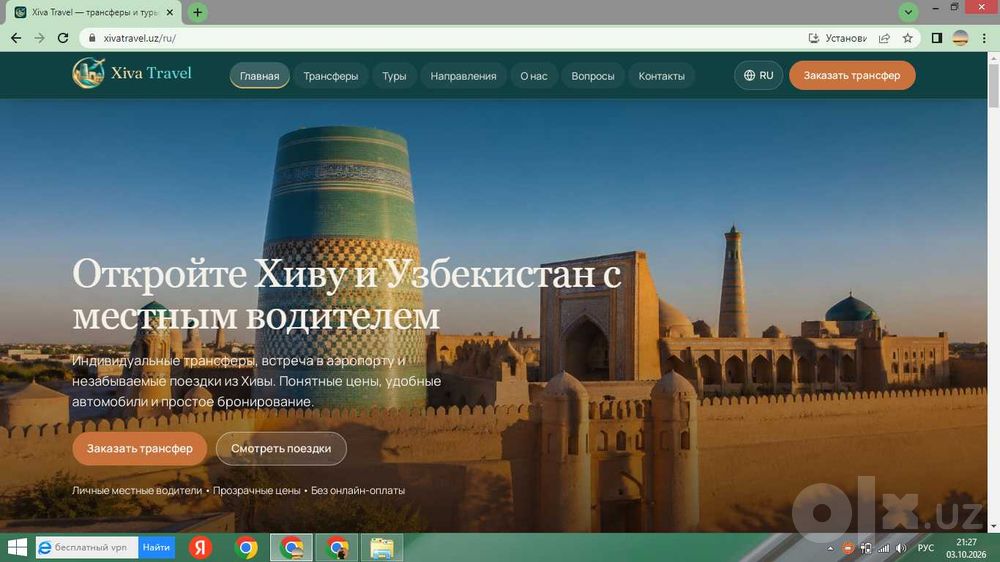Go to the Вопросы page

pos(592,76)
